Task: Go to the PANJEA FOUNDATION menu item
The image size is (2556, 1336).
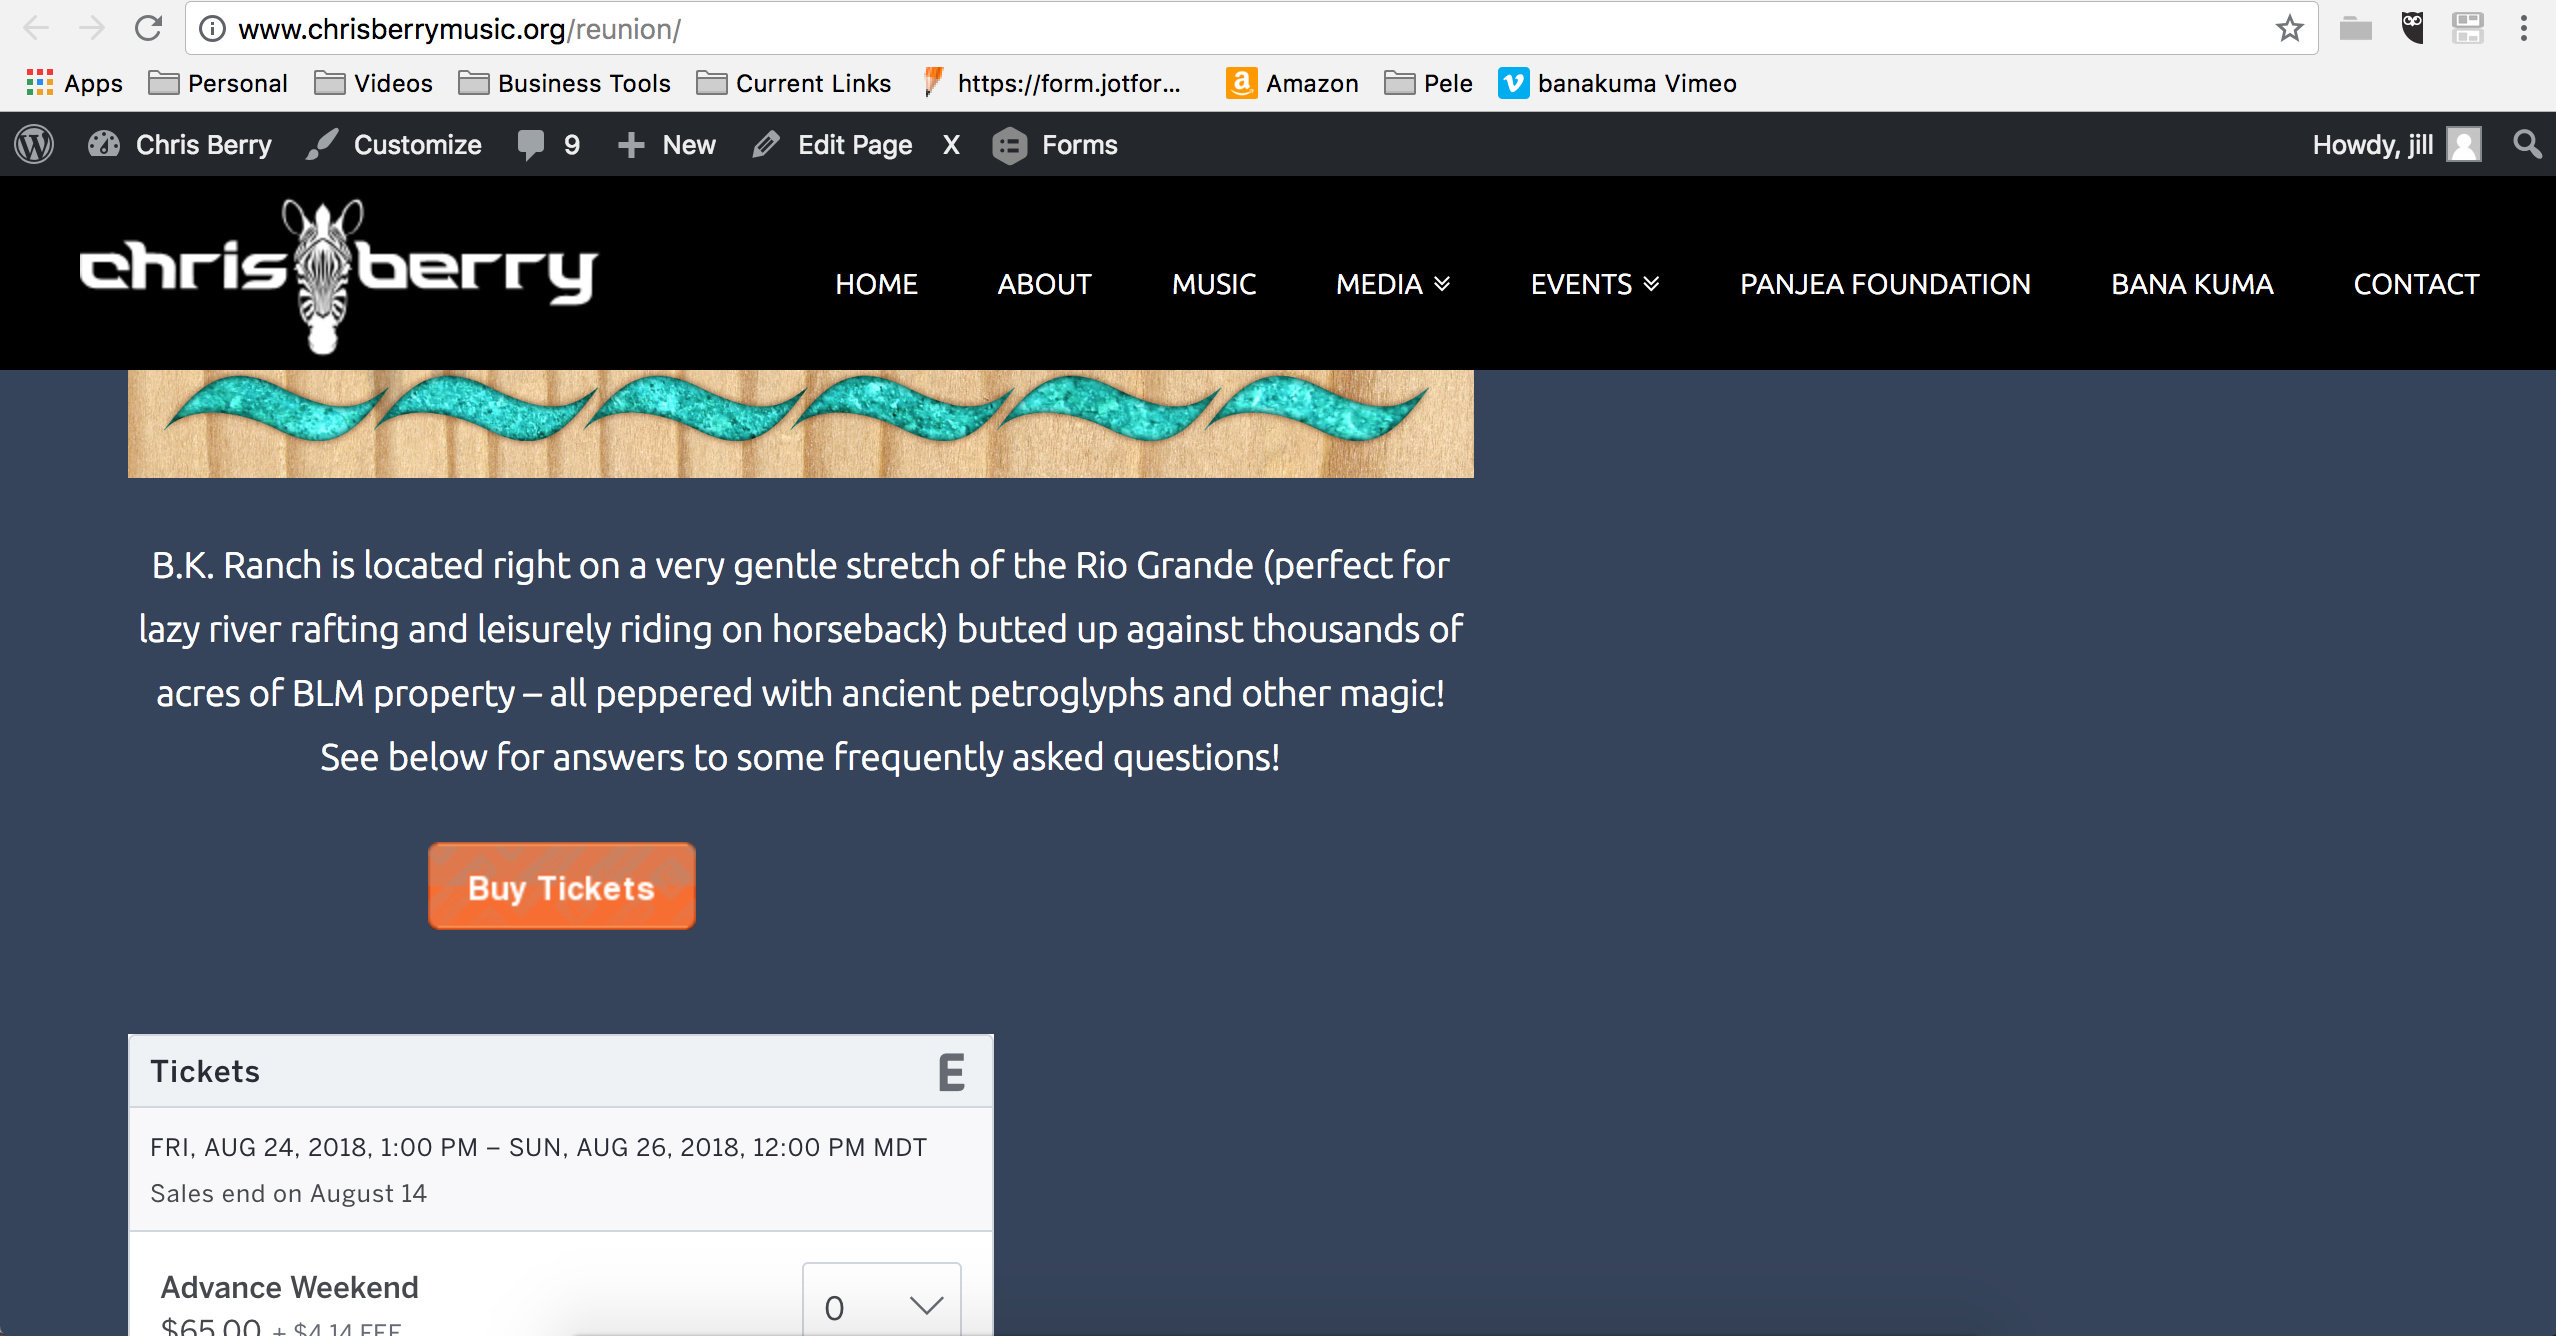Action: pos(1885,284)
